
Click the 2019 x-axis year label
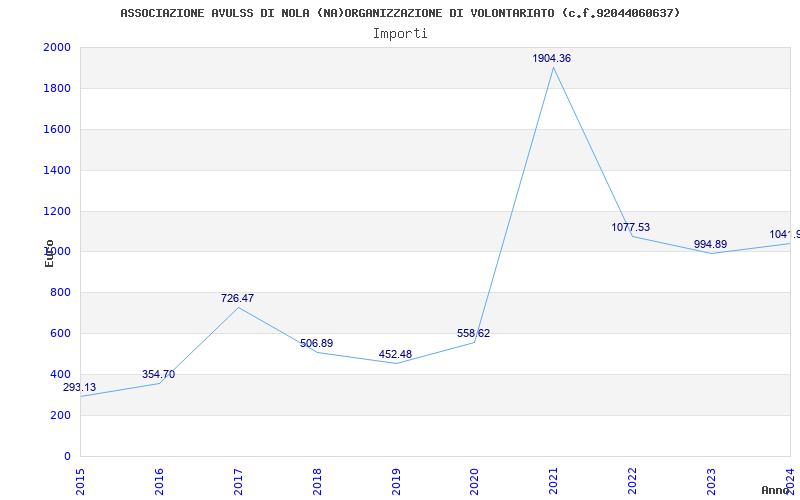396,482
